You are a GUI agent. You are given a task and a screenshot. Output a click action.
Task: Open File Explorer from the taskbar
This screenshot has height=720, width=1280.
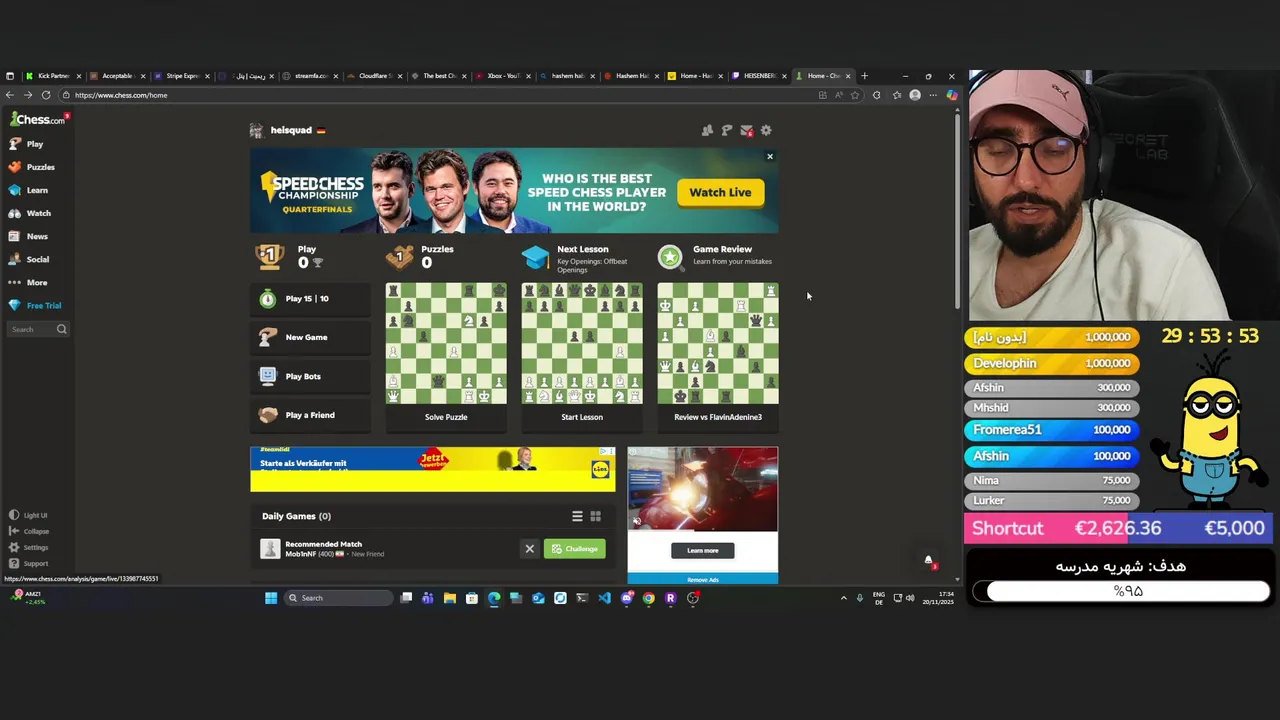(x=450, y=598)
